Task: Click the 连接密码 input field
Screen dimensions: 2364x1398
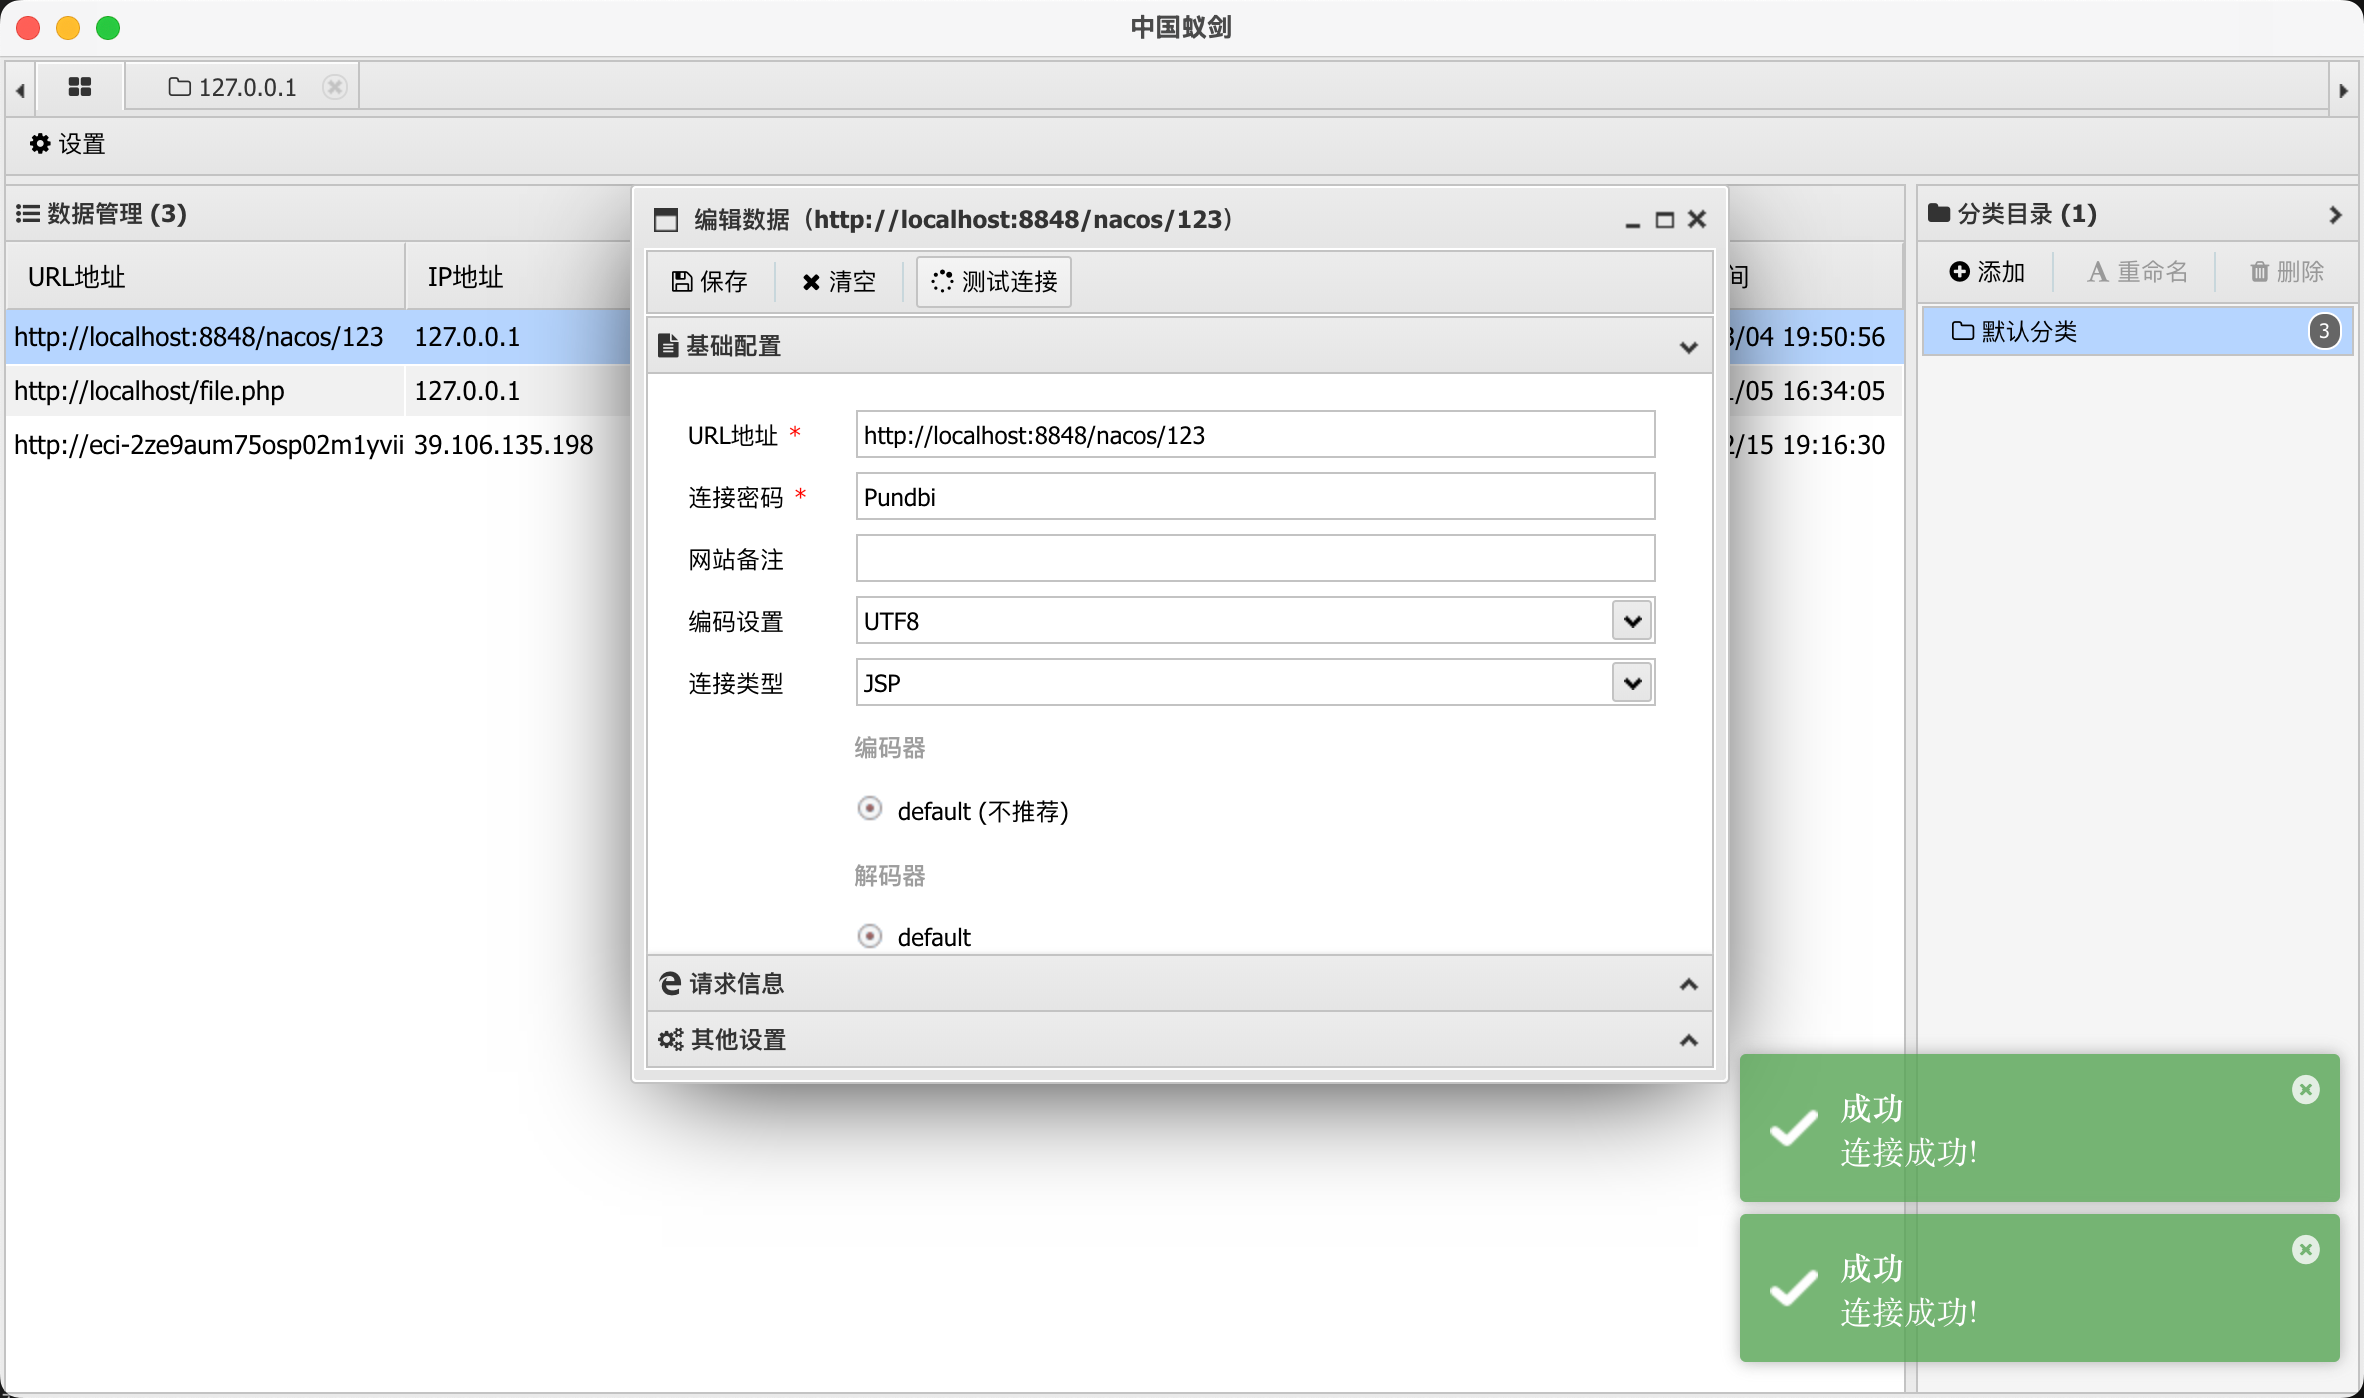Action: coord(1255,497)
